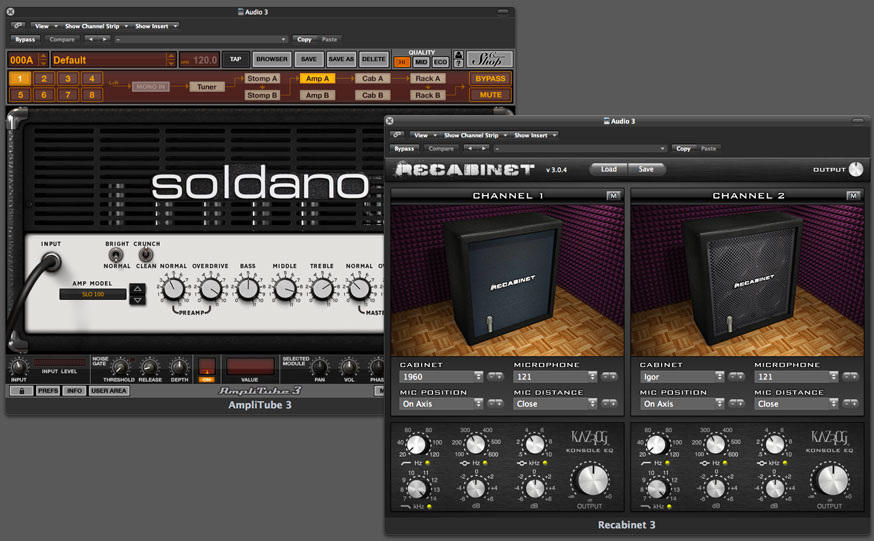Click Channel 1 high-pass Hz knob
874x541 pixels.
(x=416, y=445)
